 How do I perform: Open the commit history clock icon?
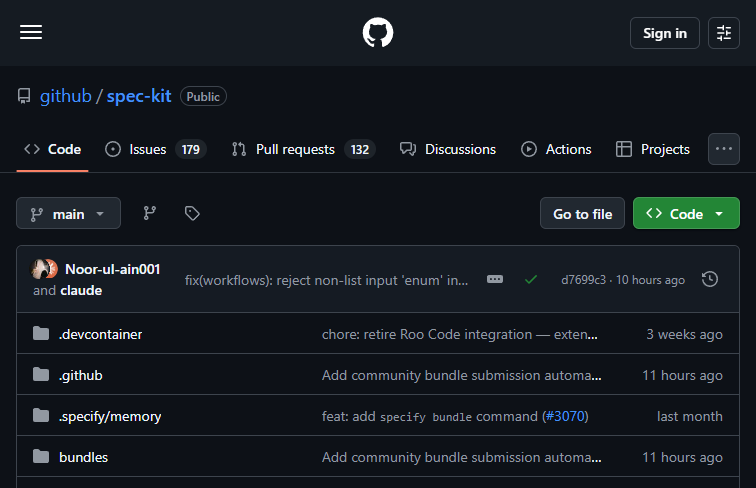point(710,279)
